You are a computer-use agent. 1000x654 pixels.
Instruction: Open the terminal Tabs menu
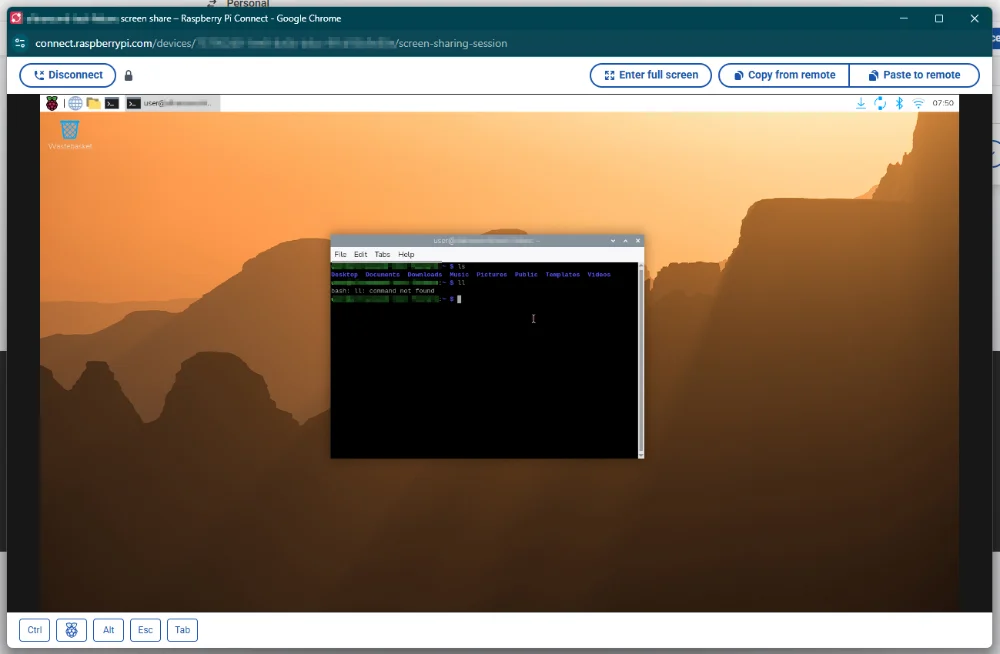382,255
